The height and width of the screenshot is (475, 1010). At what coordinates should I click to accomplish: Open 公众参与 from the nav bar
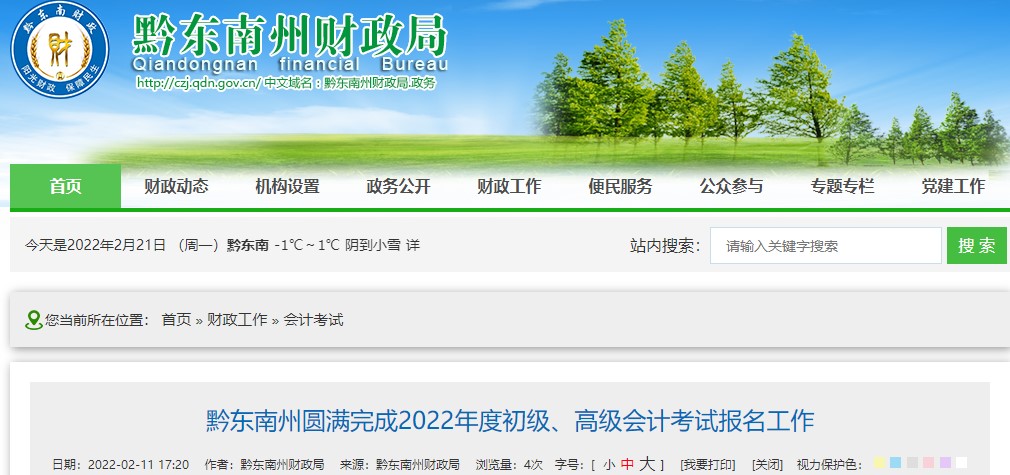coord(731,186)
